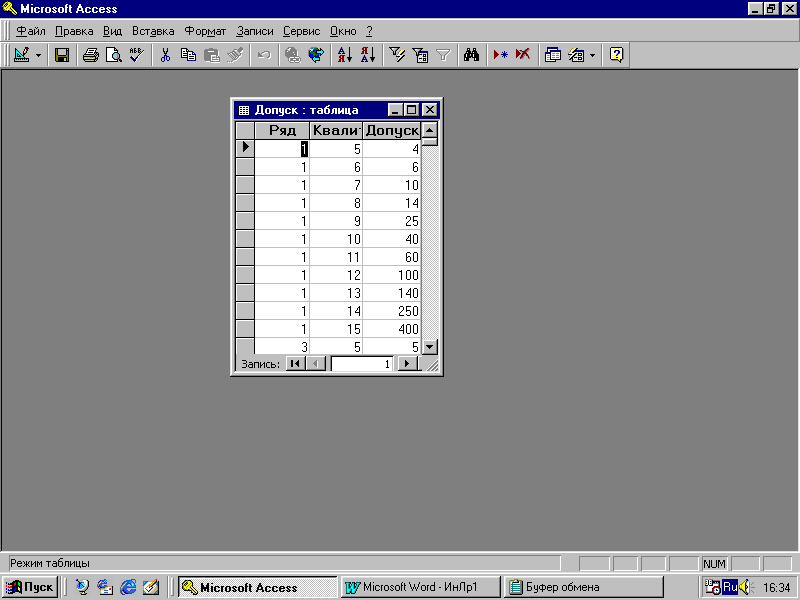Viewport: 800px width, 600px height.
Task: Click Internet Explorer quick launch icon
Action: [128, 587]
